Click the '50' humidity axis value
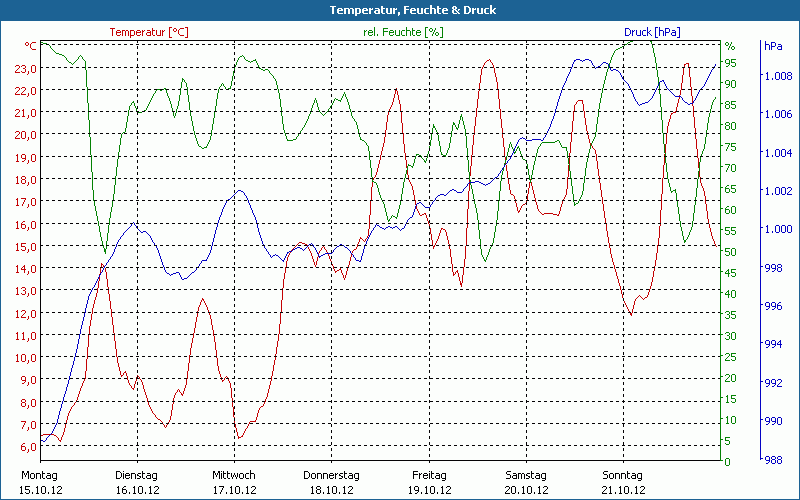 pyautogui.click(x=731, y=252)
